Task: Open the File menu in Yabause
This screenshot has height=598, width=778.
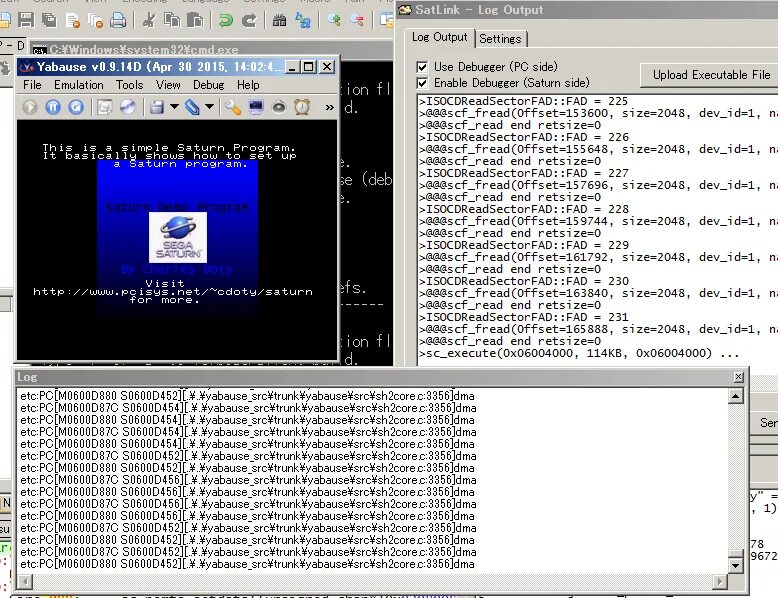Action: [x=32, y=85]
